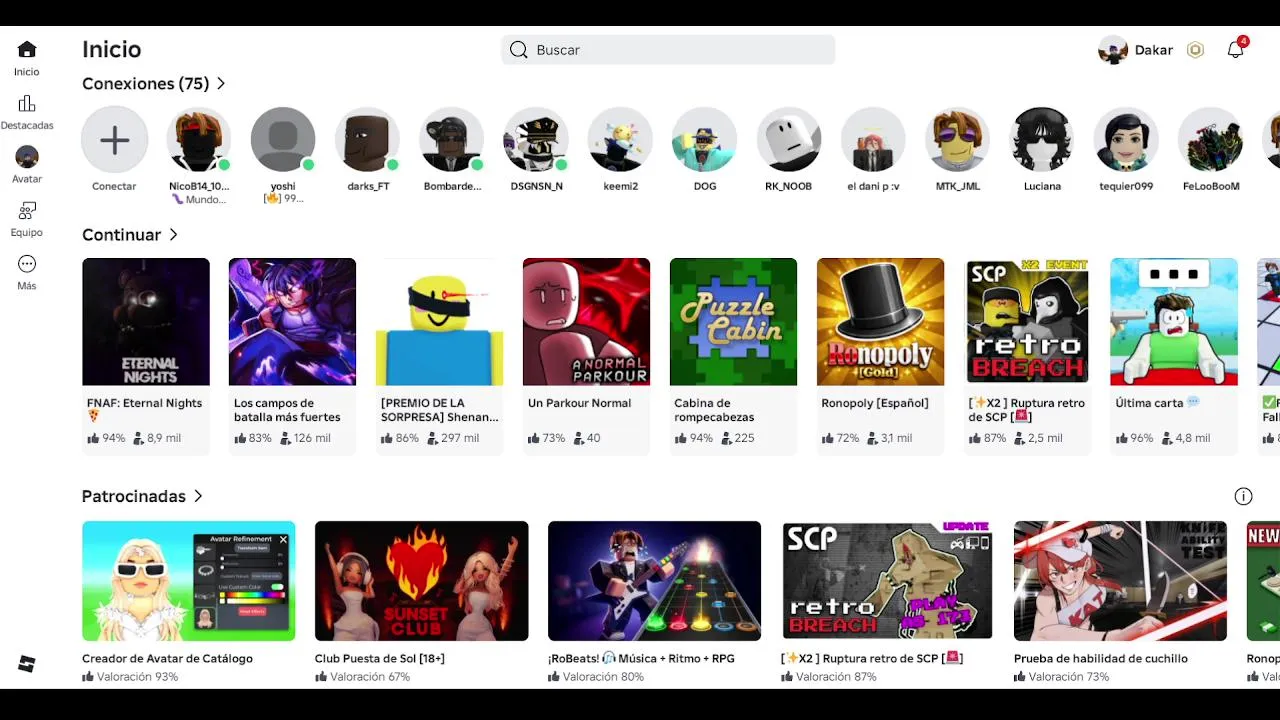Screen dimensions: 1280x720
Task: Select friend yoshi's avatar
Action: 283,140
